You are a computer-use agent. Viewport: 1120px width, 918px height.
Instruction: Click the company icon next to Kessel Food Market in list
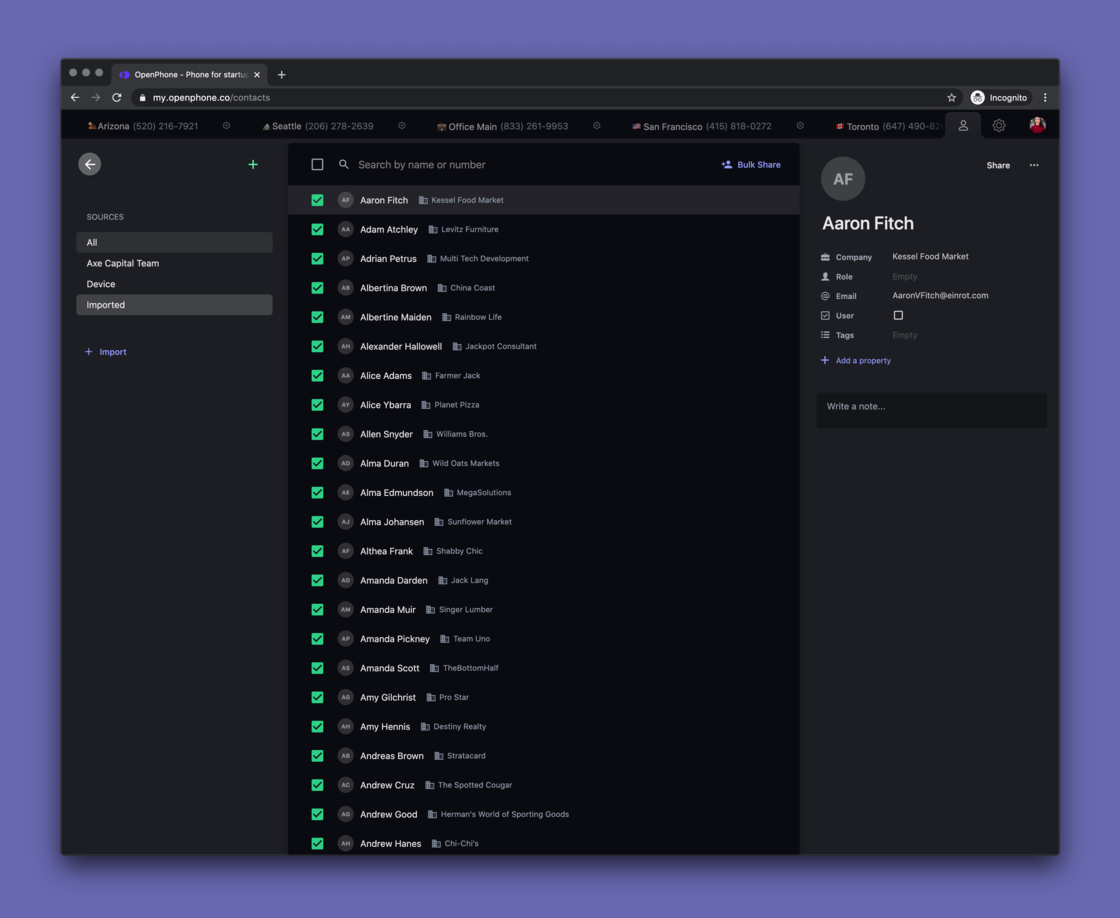click(423, 200)
